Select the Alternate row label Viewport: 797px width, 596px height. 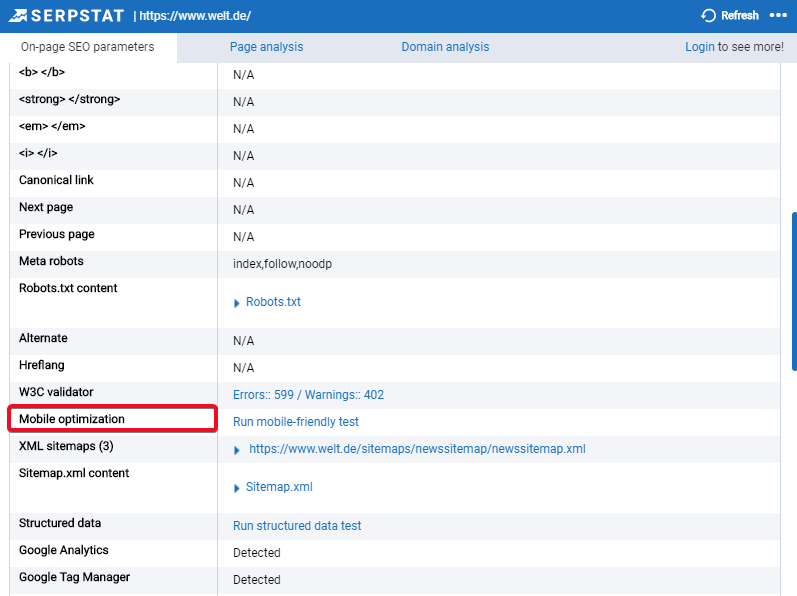click(x=43, y=338)
